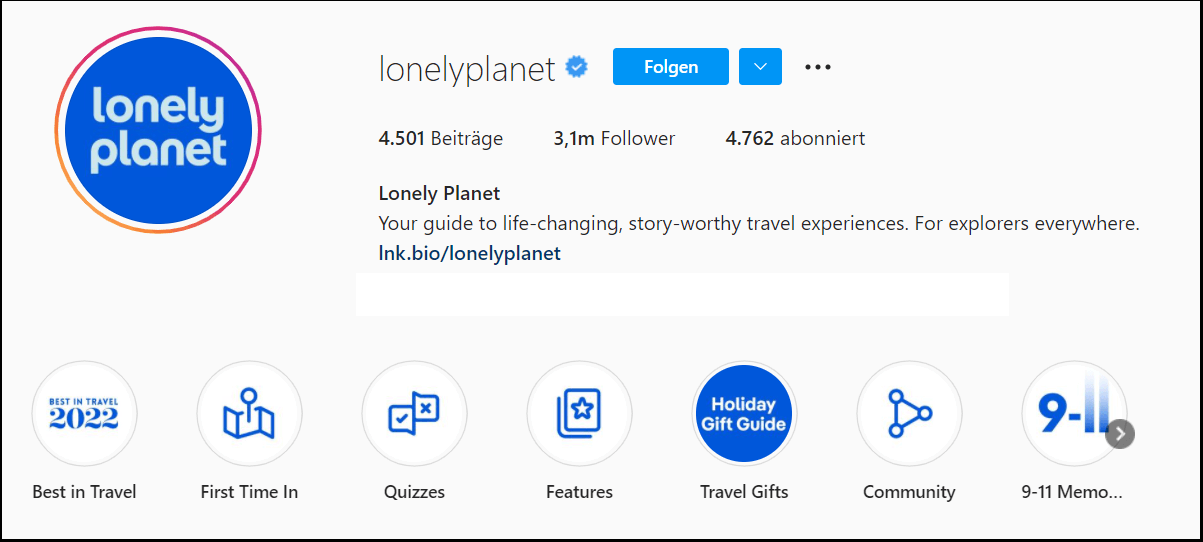Open the Holiday Gift Guide highlight
1203x542 pixels.
tap(744, 413)
